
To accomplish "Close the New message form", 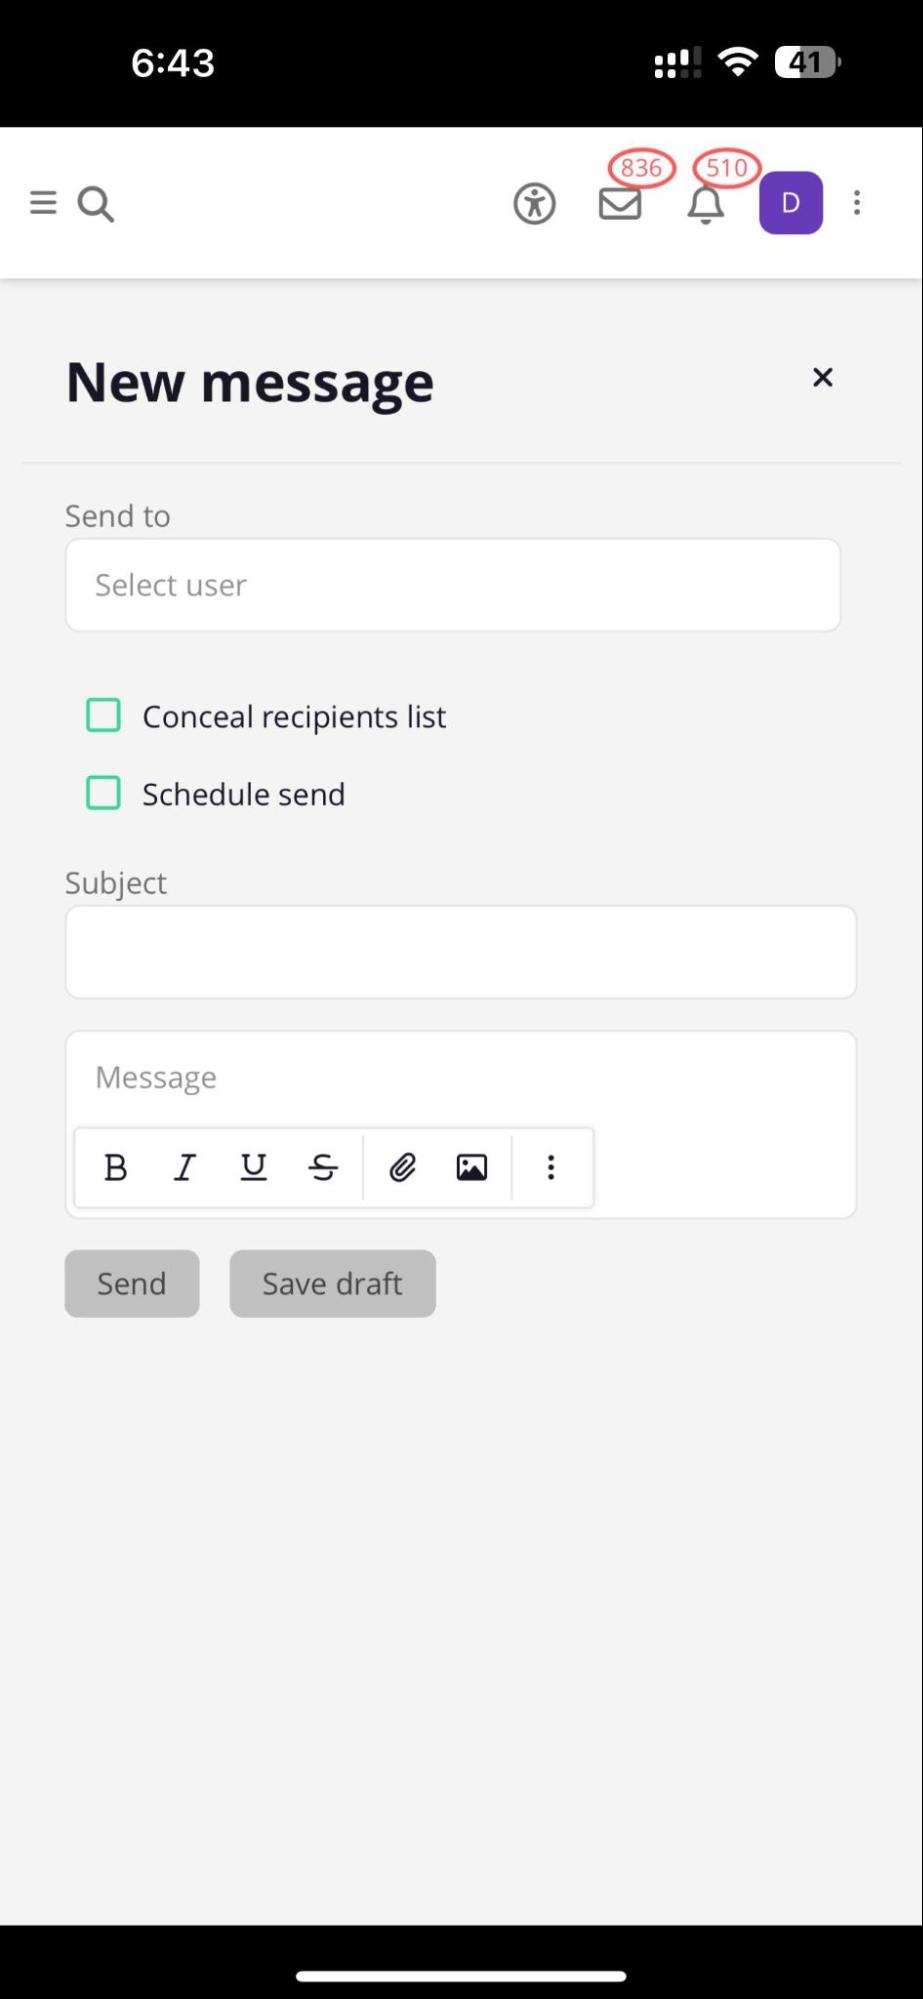I will click(x=823, y=377).
